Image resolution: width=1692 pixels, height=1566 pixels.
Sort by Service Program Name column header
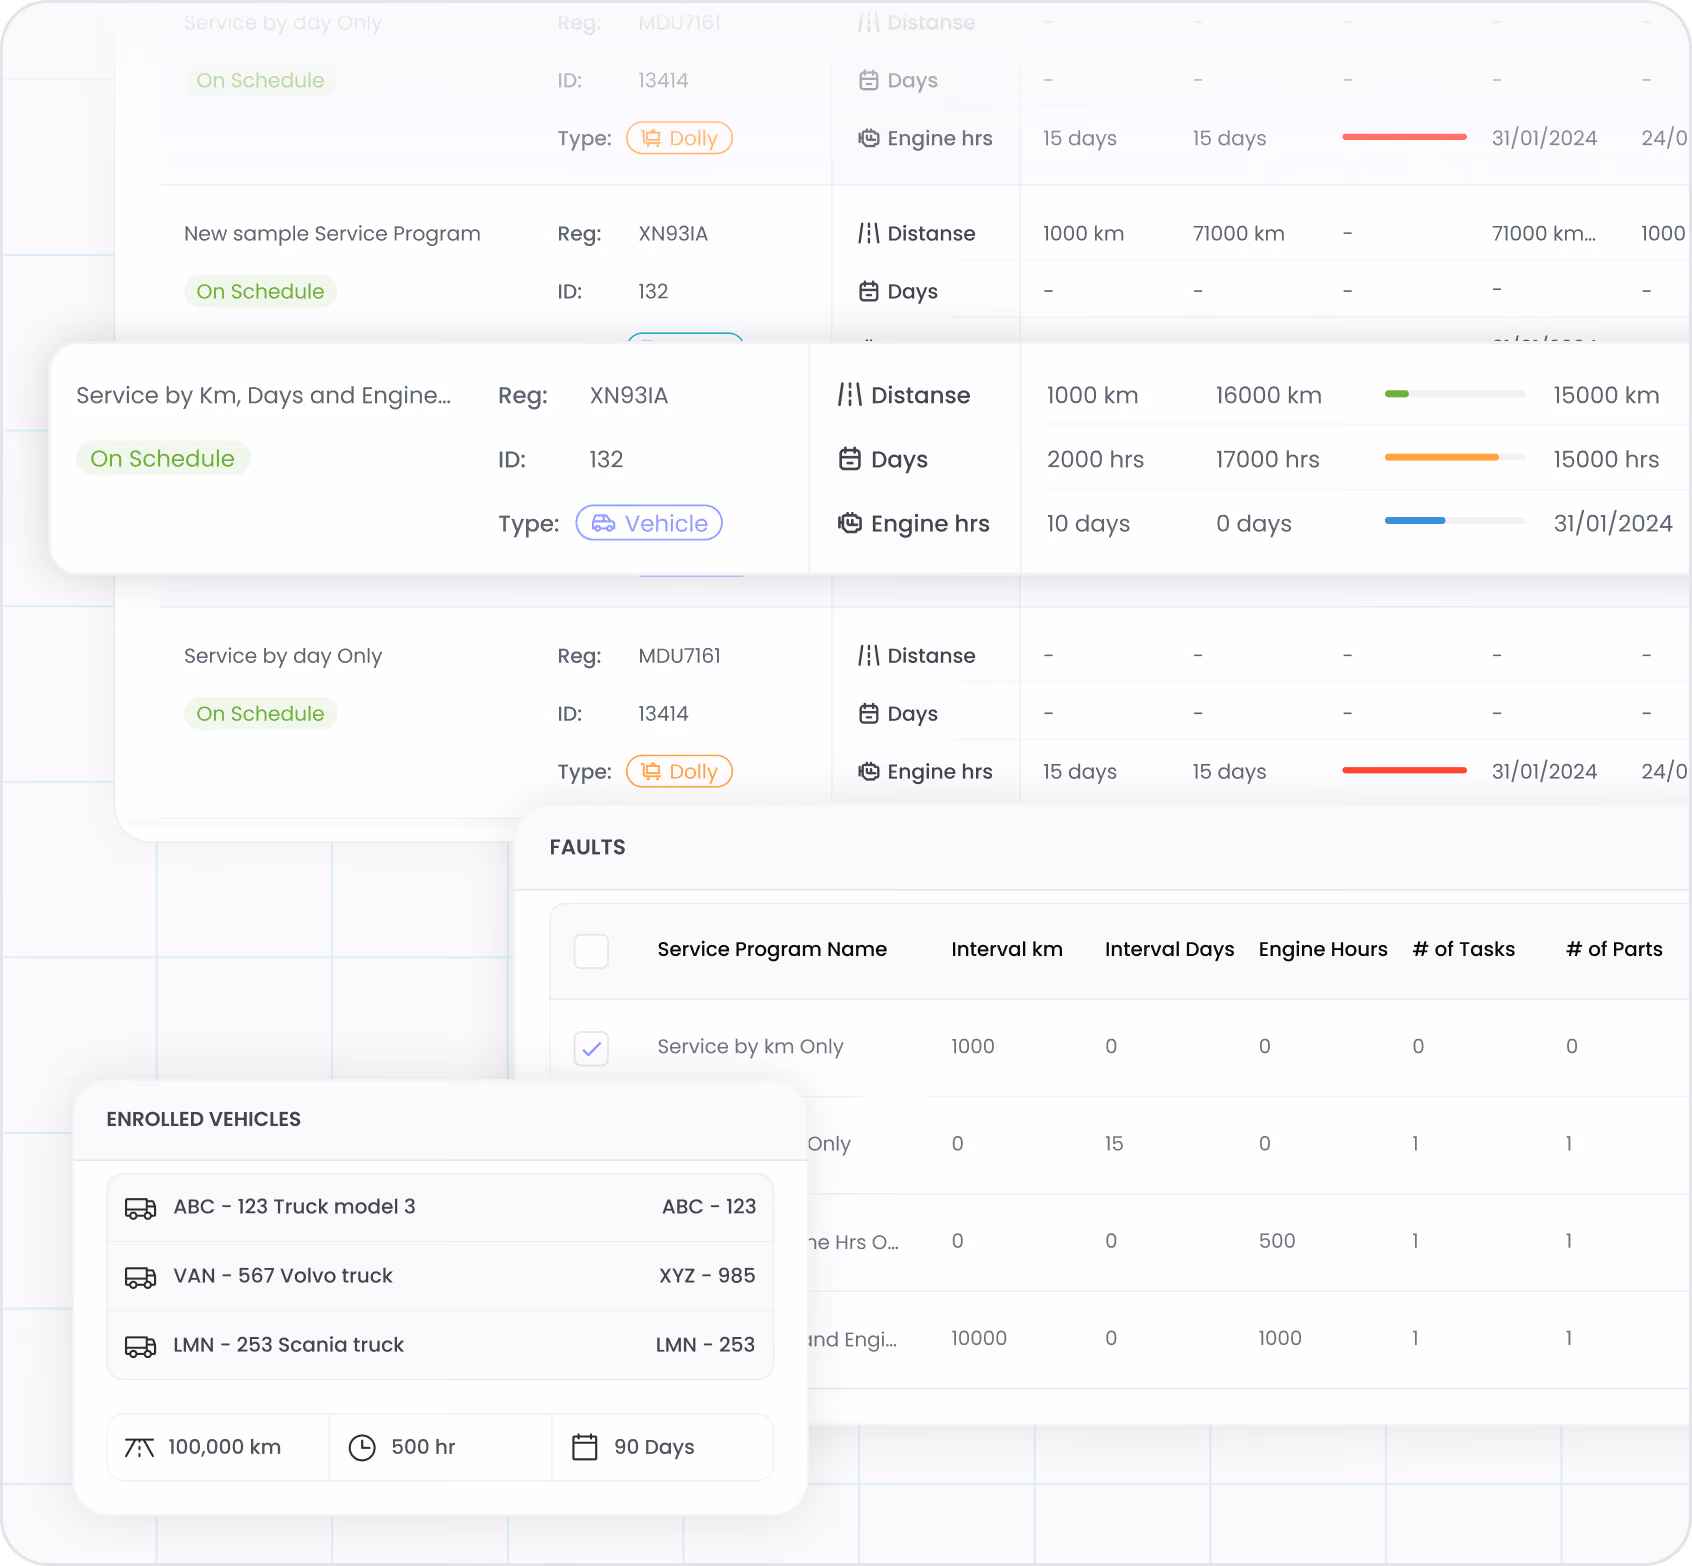[x=772, y=949]
